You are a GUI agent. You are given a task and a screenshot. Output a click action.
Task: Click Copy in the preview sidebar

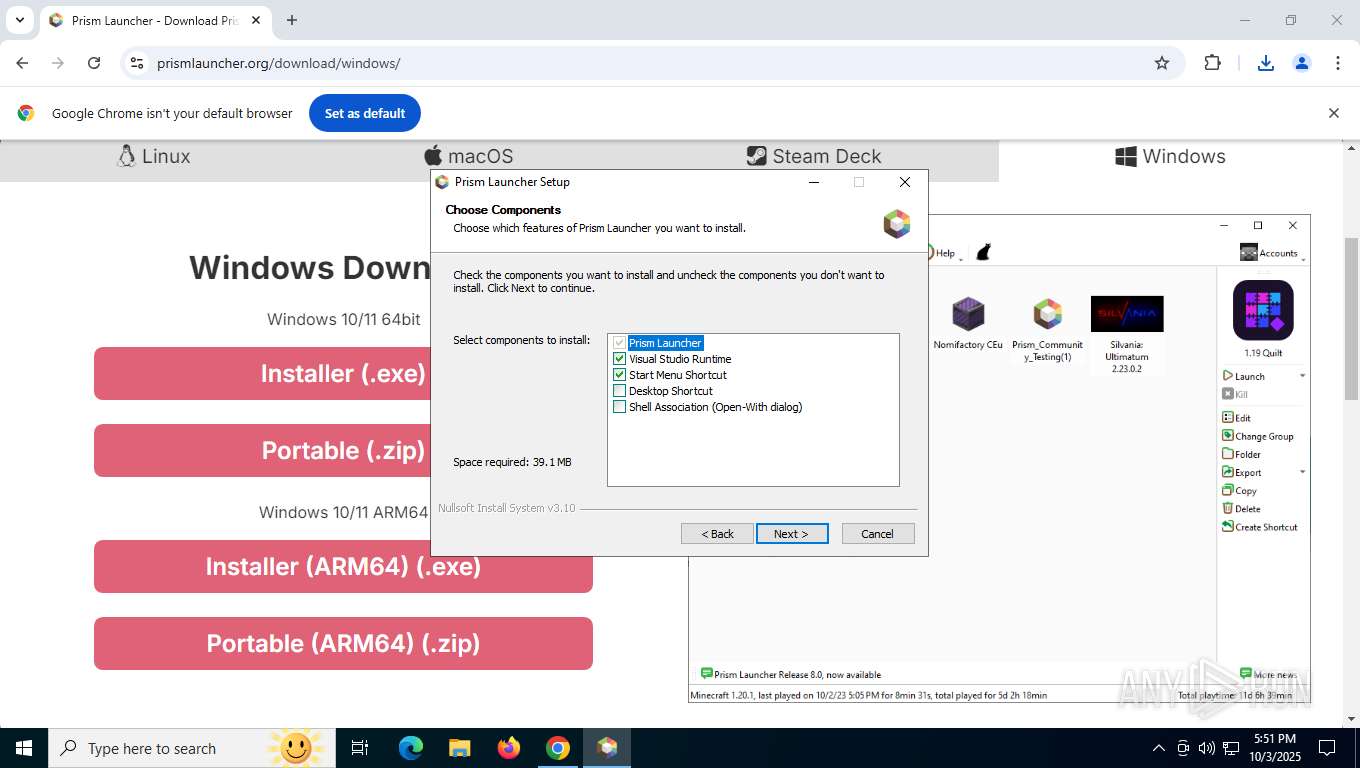(x=1240, y=490)
